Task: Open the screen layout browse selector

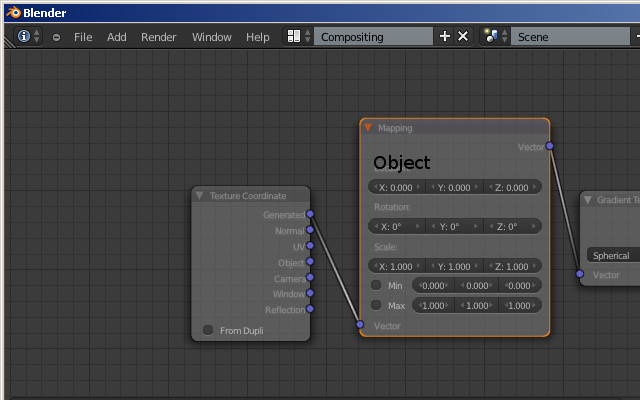Action: tap(298, 36)
